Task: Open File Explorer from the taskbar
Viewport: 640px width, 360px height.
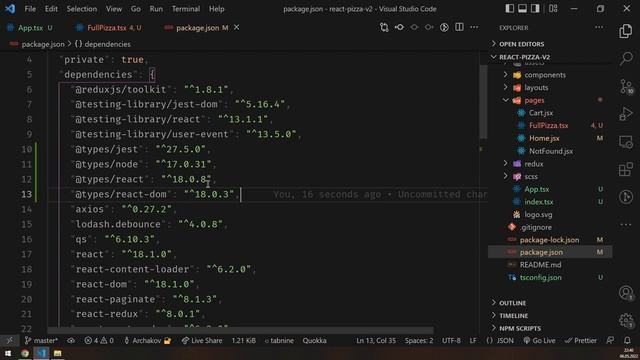Action: coord(58,353)
